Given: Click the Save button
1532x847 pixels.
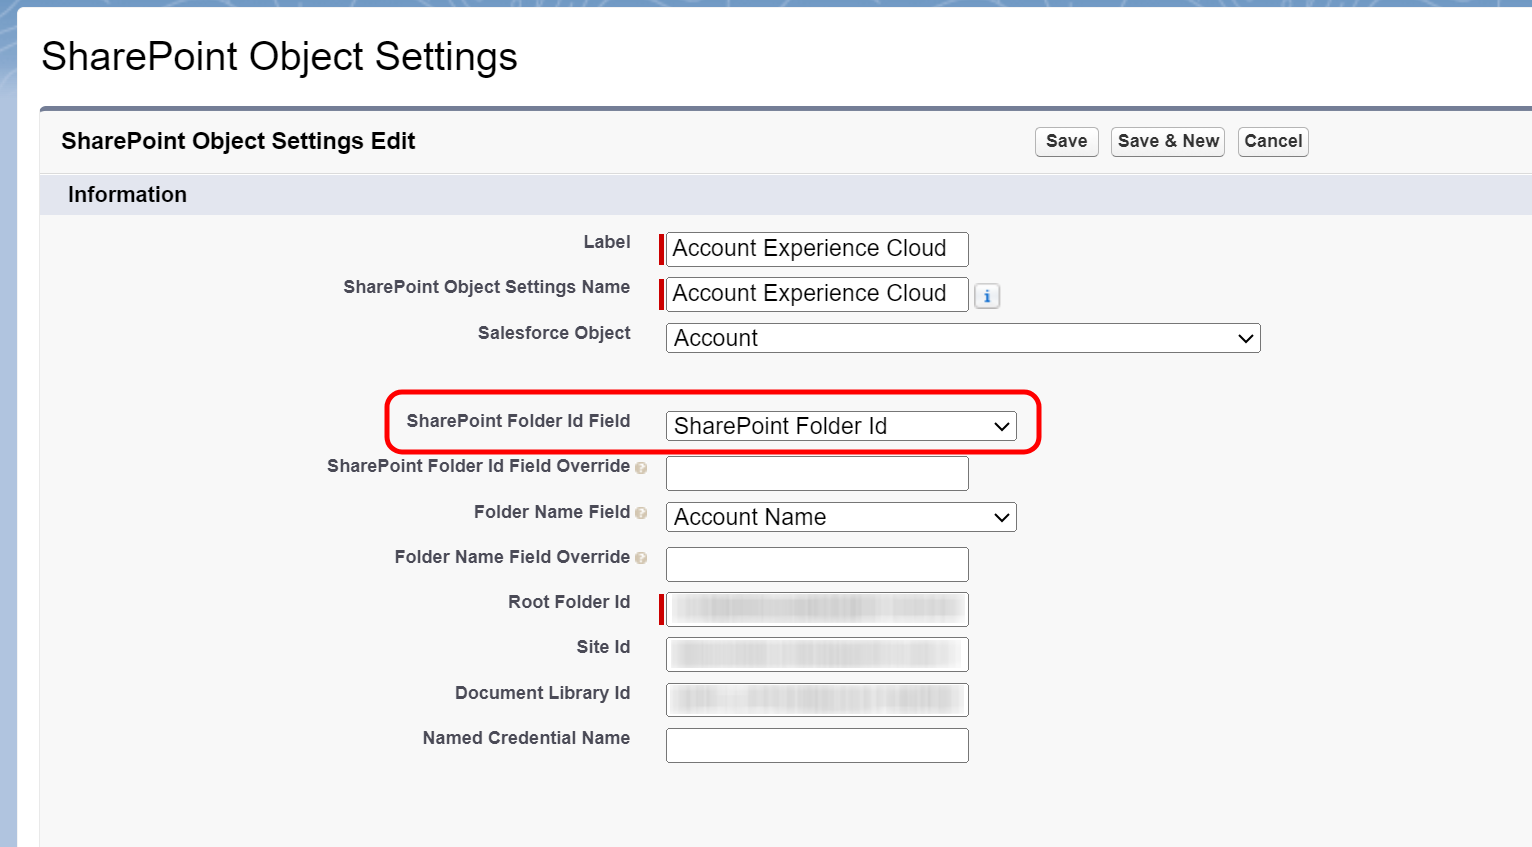Looking at the screenshot, I should [1066, 141].
